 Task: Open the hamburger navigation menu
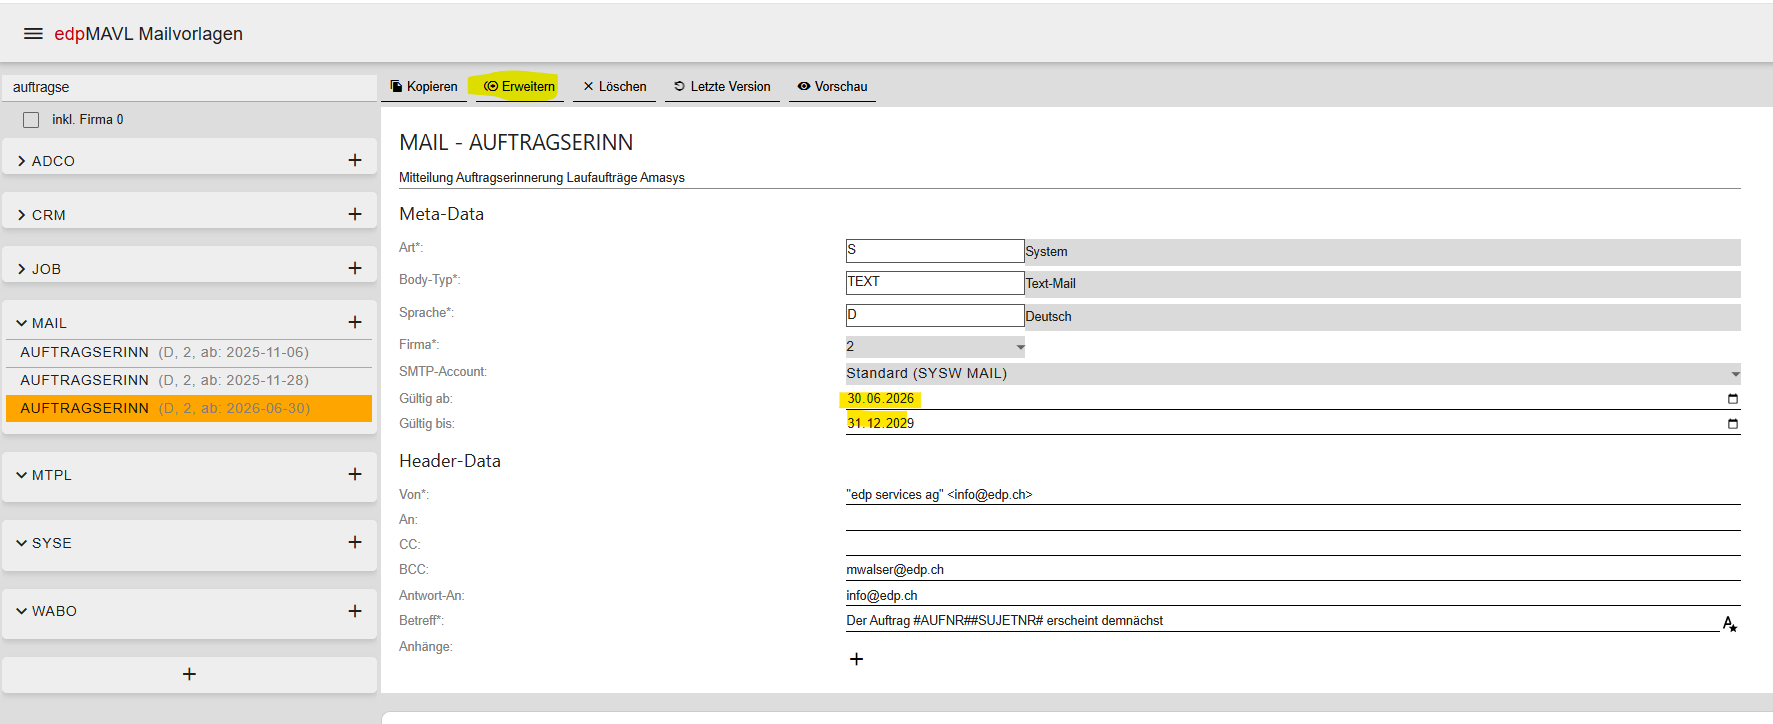[x=33, y=34]
